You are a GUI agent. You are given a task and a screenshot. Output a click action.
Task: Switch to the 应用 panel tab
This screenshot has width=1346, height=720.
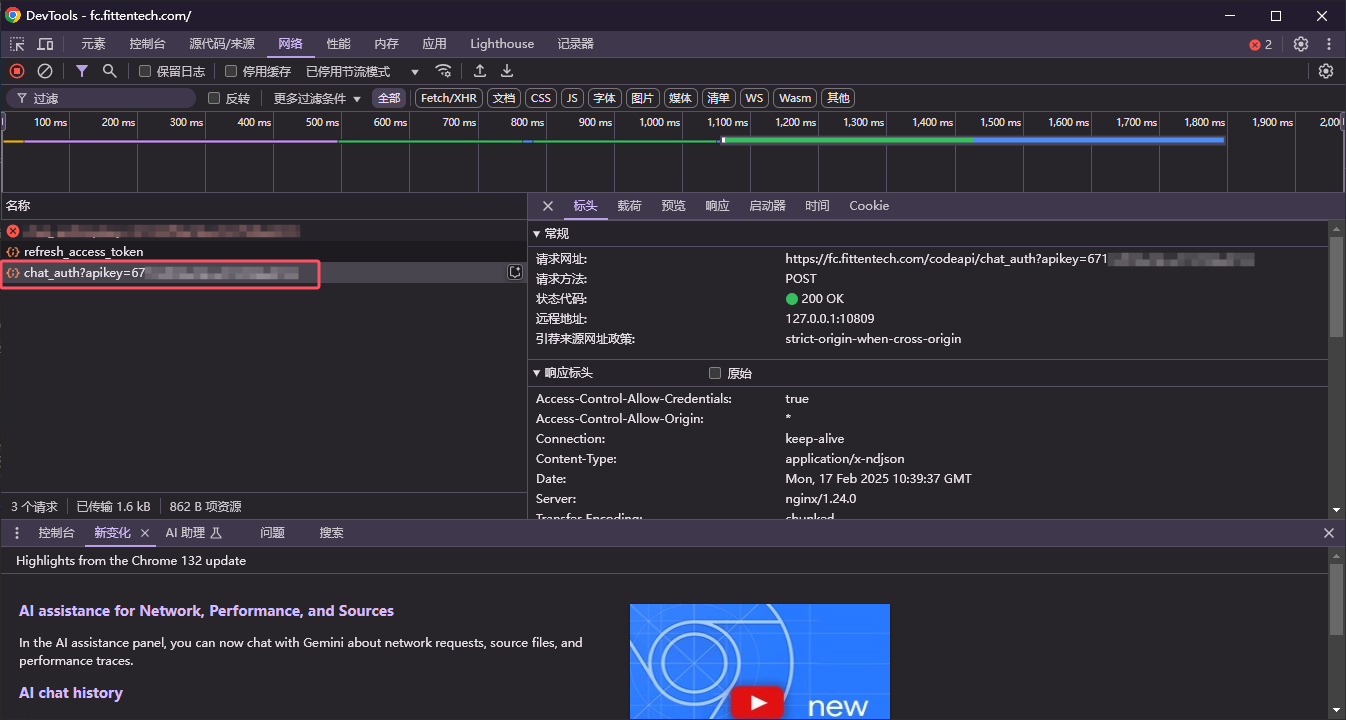[434, 44]
